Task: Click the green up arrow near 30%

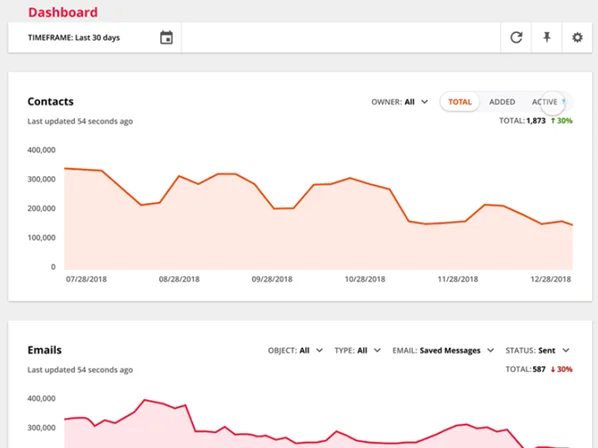Action: 553,121
